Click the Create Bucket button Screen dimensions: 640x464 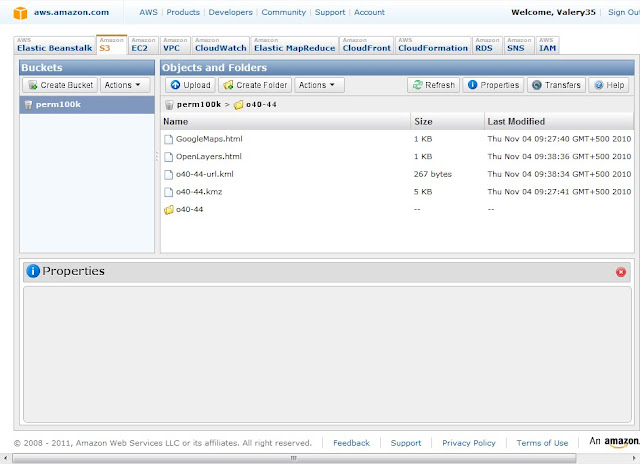60,85
